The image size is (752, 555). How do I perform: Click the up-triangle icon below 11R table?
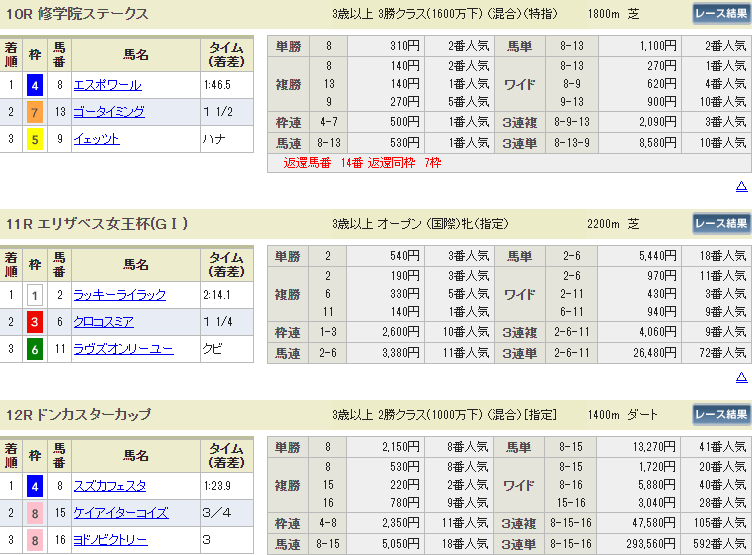[x=741, y=378]
